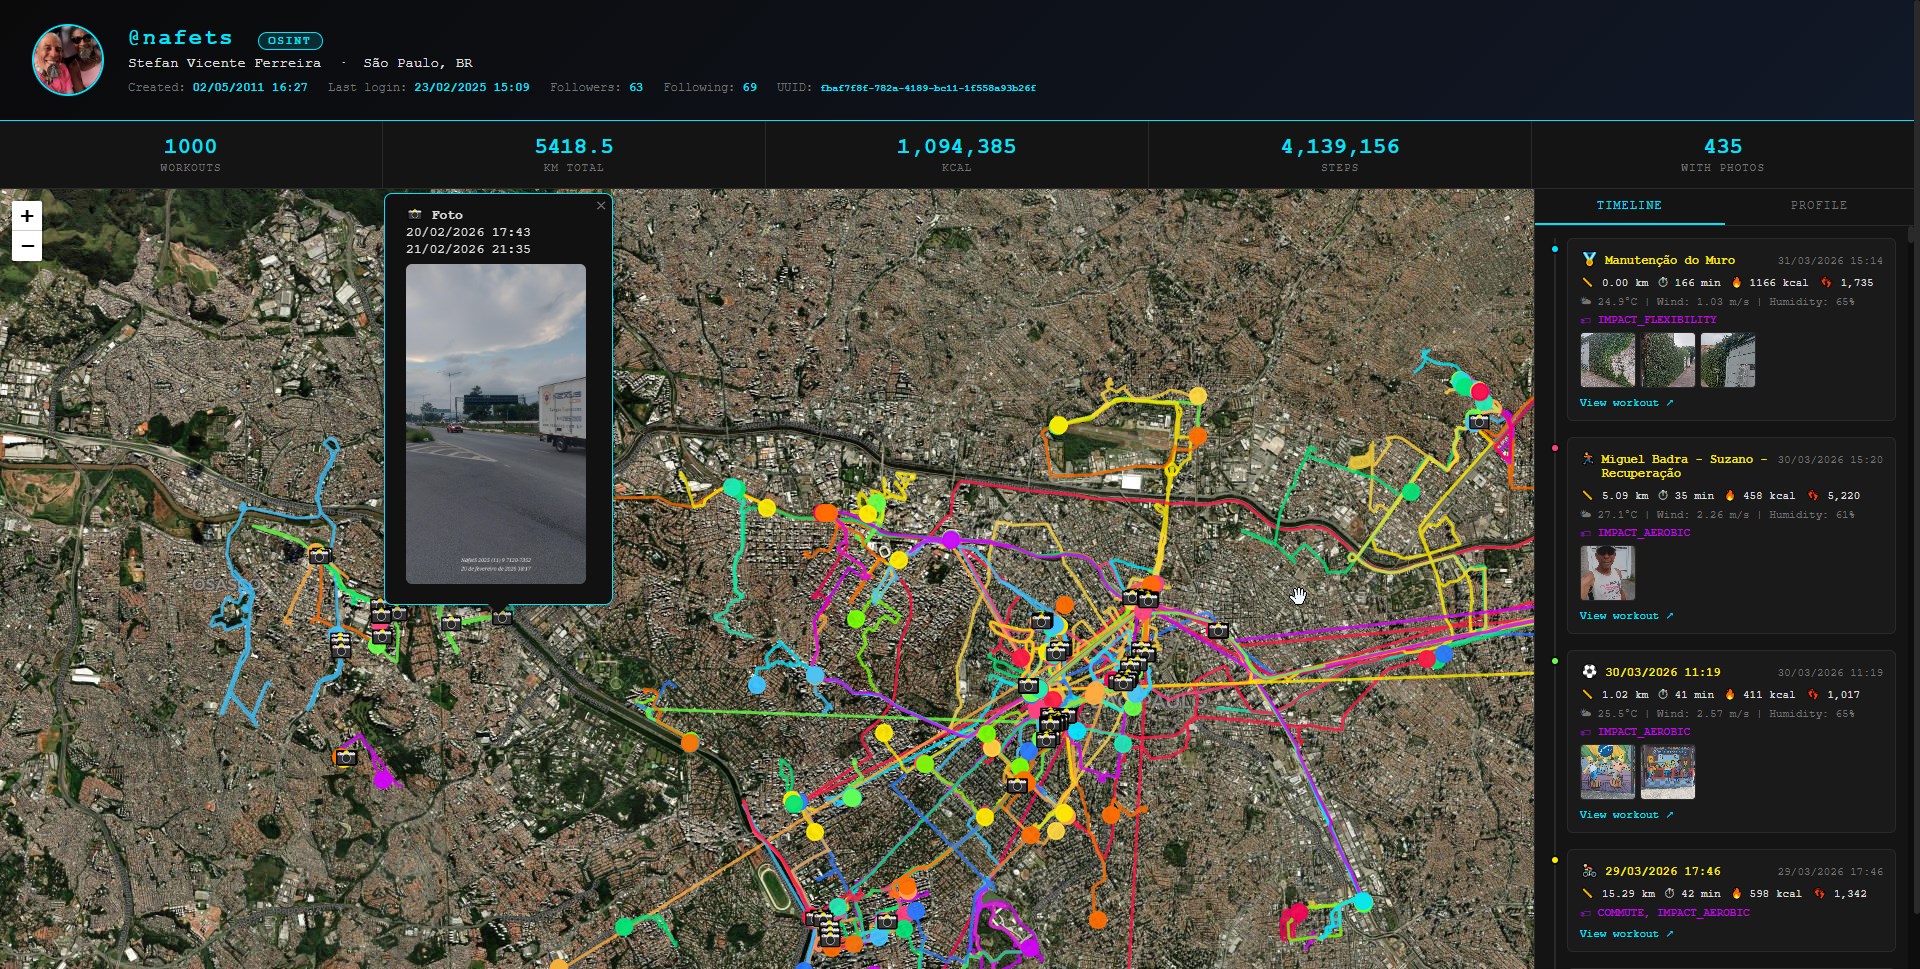Click the IMPACT_FLEXIBILITY tag
Screen dimensions: 1920x969
(x=1657, y=320)
